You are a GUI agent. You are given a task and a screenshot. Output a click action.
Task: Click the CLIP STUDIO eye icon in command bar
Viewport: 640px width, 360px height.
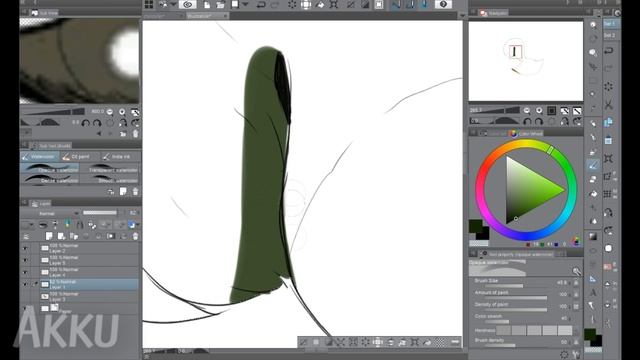click(188, 4)
